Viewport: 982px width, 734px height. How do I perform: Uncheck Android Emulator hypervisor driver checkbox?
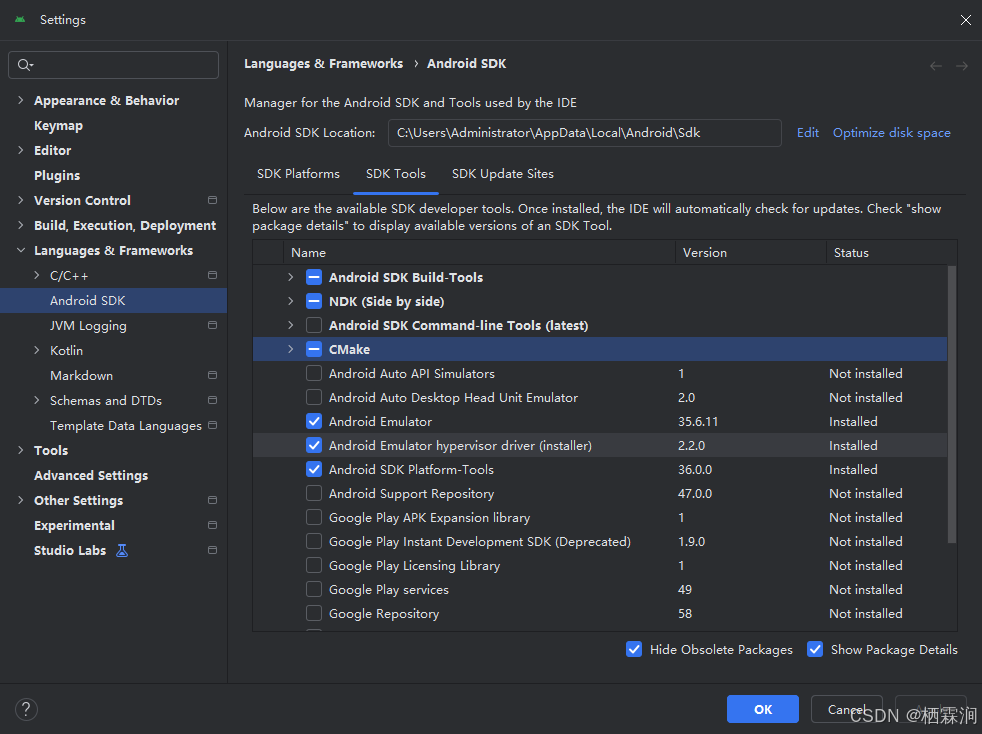pos(314,445)
